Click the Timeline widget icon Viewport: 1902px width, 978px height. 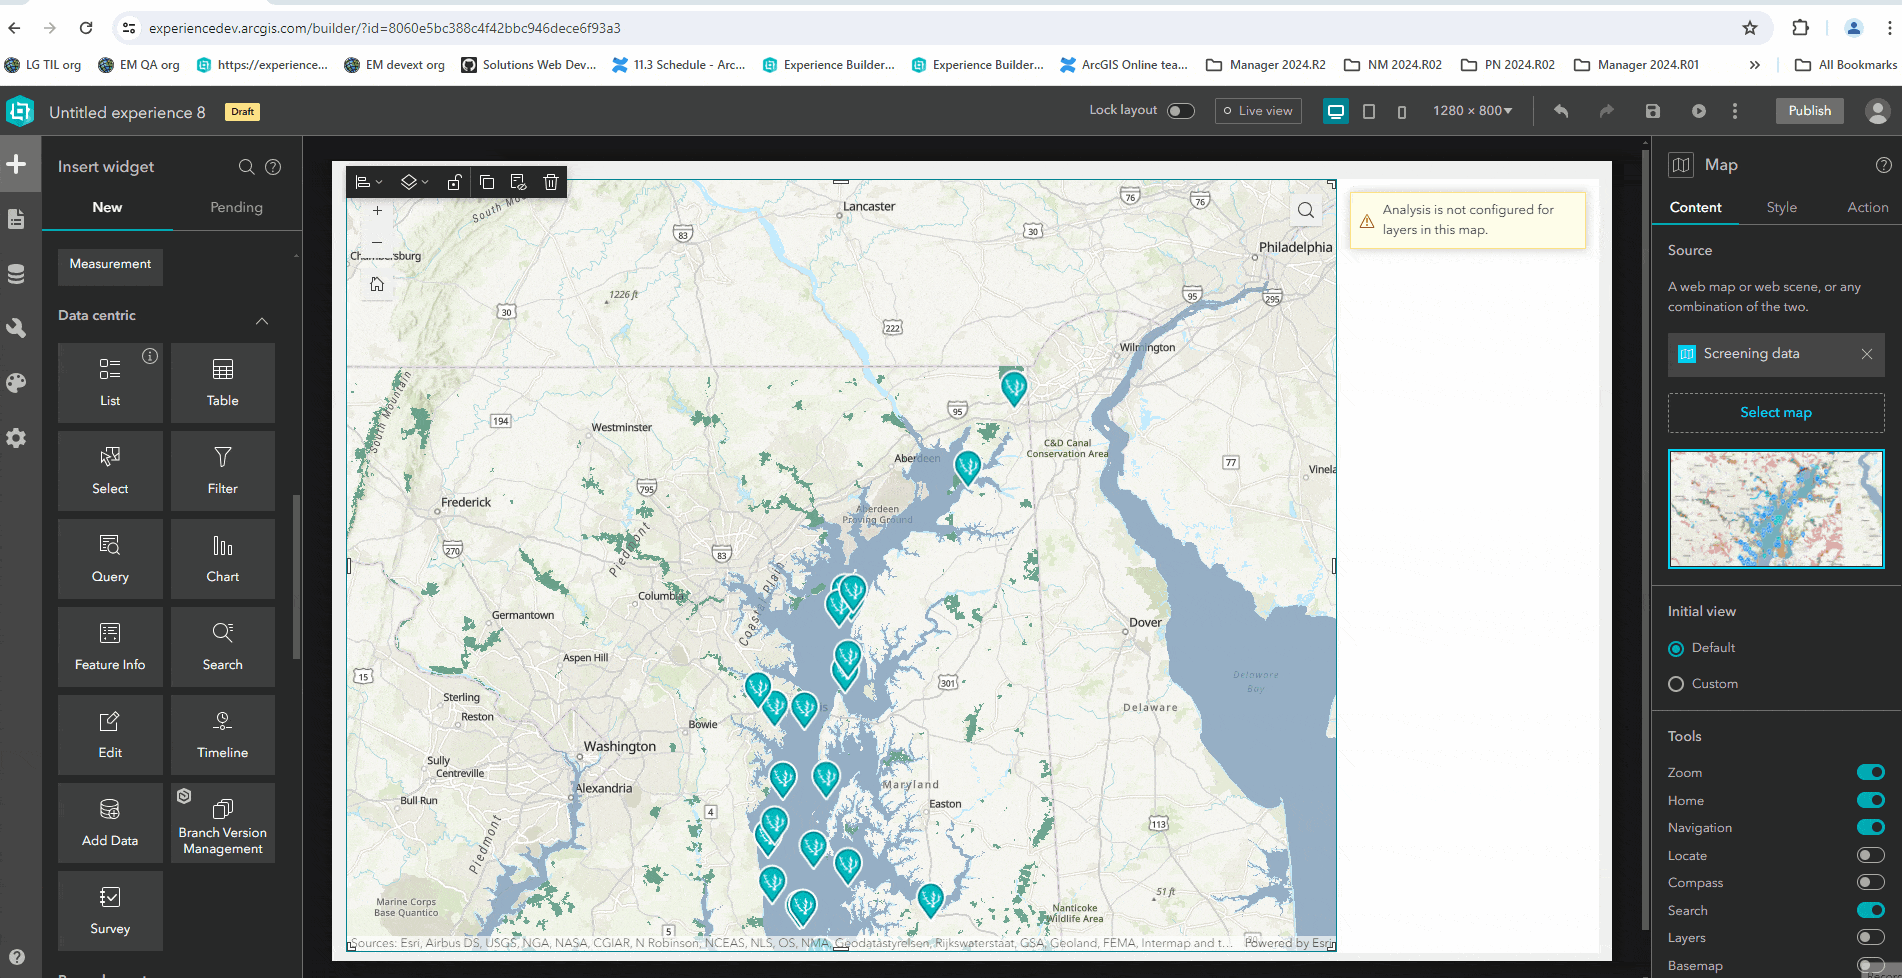pos(222,722)
